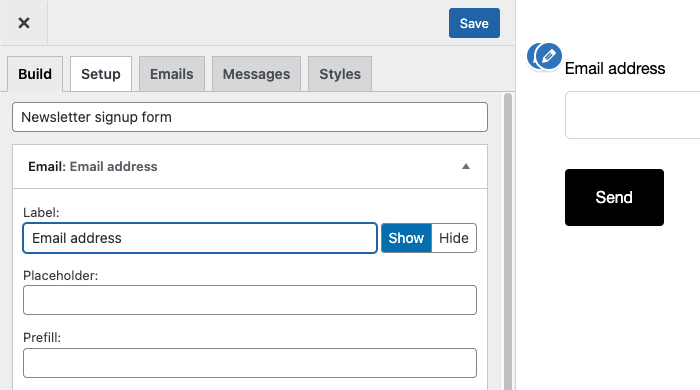700x390 pixels.
Task: Go to the Messages tab
Action: tap(256, 74)
